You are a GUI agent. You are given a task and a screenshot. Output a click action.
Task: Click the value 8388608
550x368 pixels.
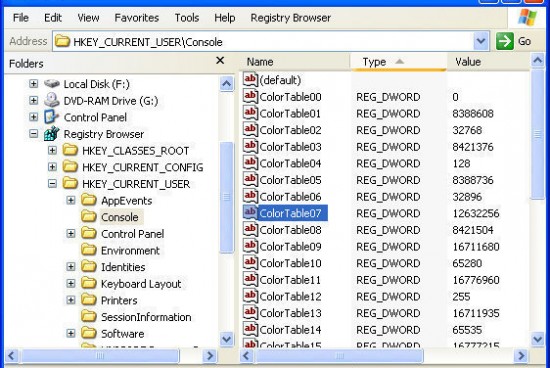point(473,113)
